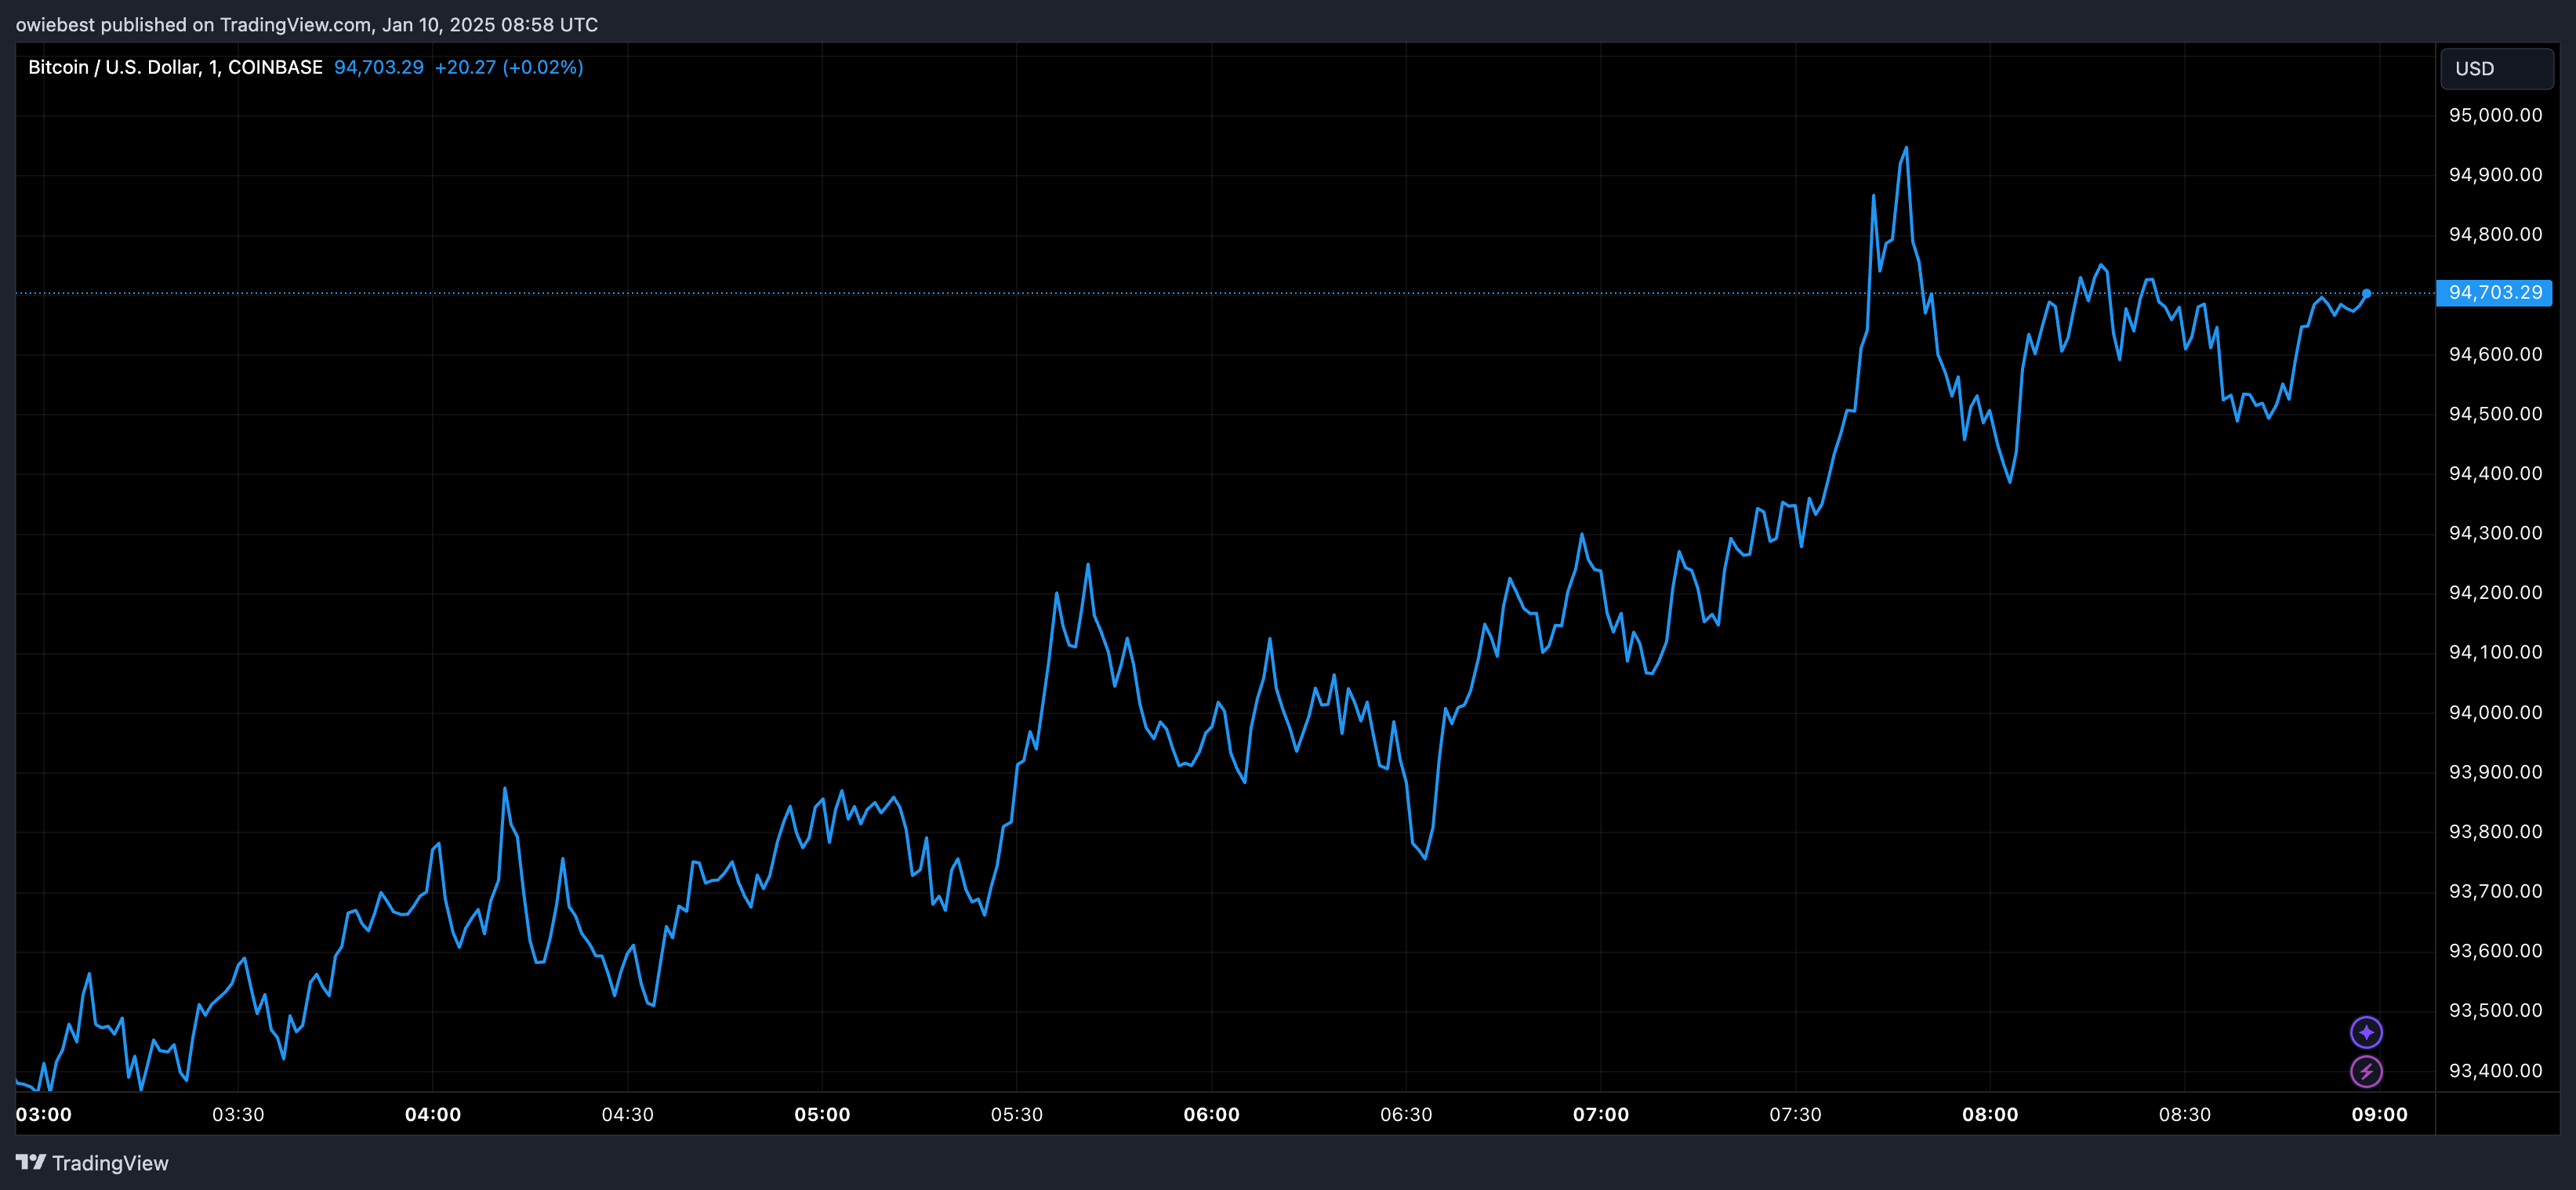2576x1190 pixels.
Task: Click the +20.27 (+0.02%) change value
Action: click(509, 67)
